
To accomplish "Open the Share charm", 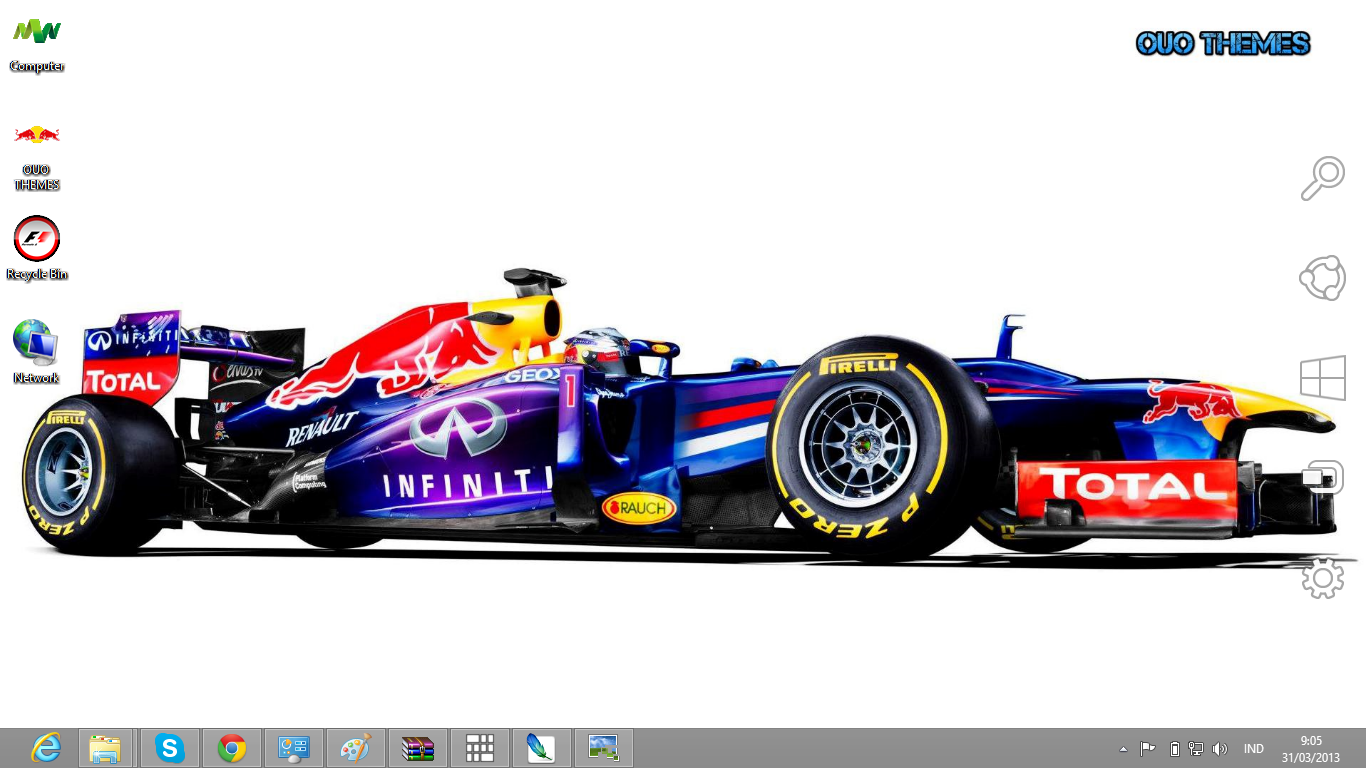I will tap(1322, 278).
